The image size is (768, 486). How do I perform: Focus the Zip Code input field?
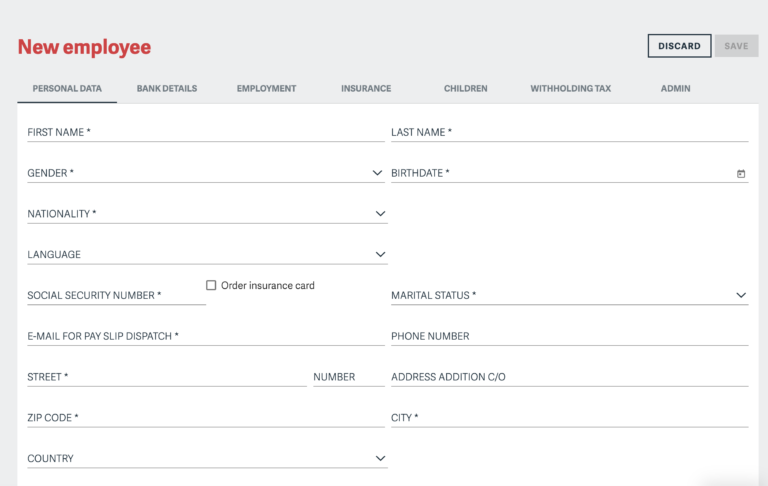coord(205,418)
